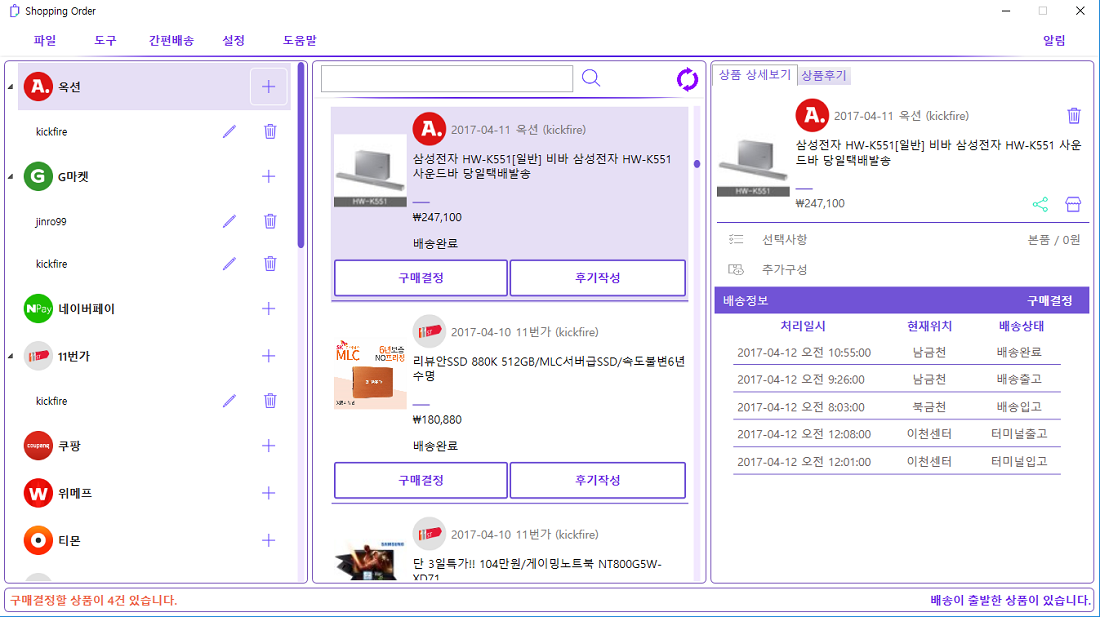Switch to the 상품 상세보기 tab

click(x=755, y=75)
